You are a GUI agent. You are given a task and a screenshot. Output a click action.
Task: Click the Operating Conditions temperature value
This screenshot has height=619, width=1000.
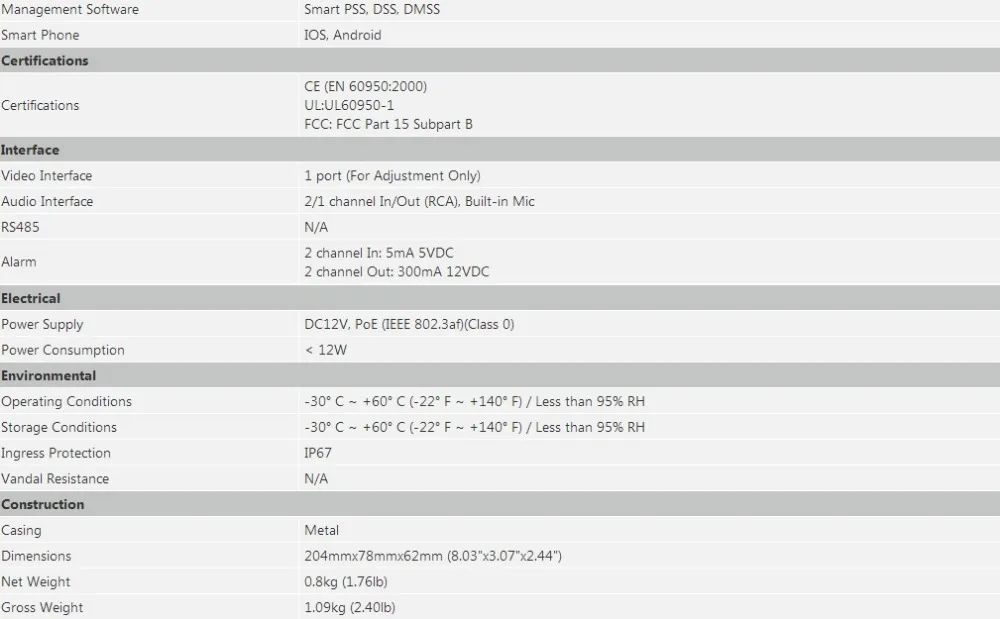[474, 402]
